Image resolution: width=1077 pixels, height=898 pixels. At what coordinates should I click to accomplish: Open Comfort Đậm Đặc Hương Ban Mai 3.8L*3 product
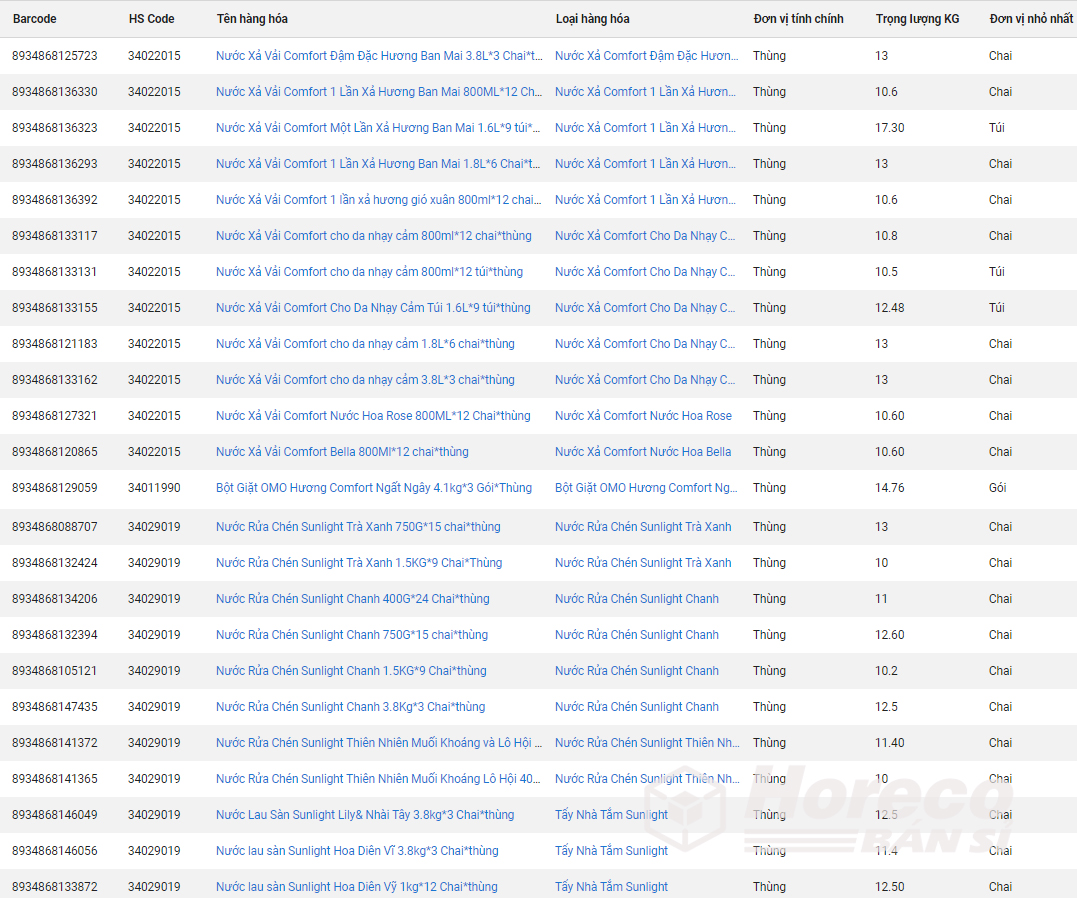point(379,56)
